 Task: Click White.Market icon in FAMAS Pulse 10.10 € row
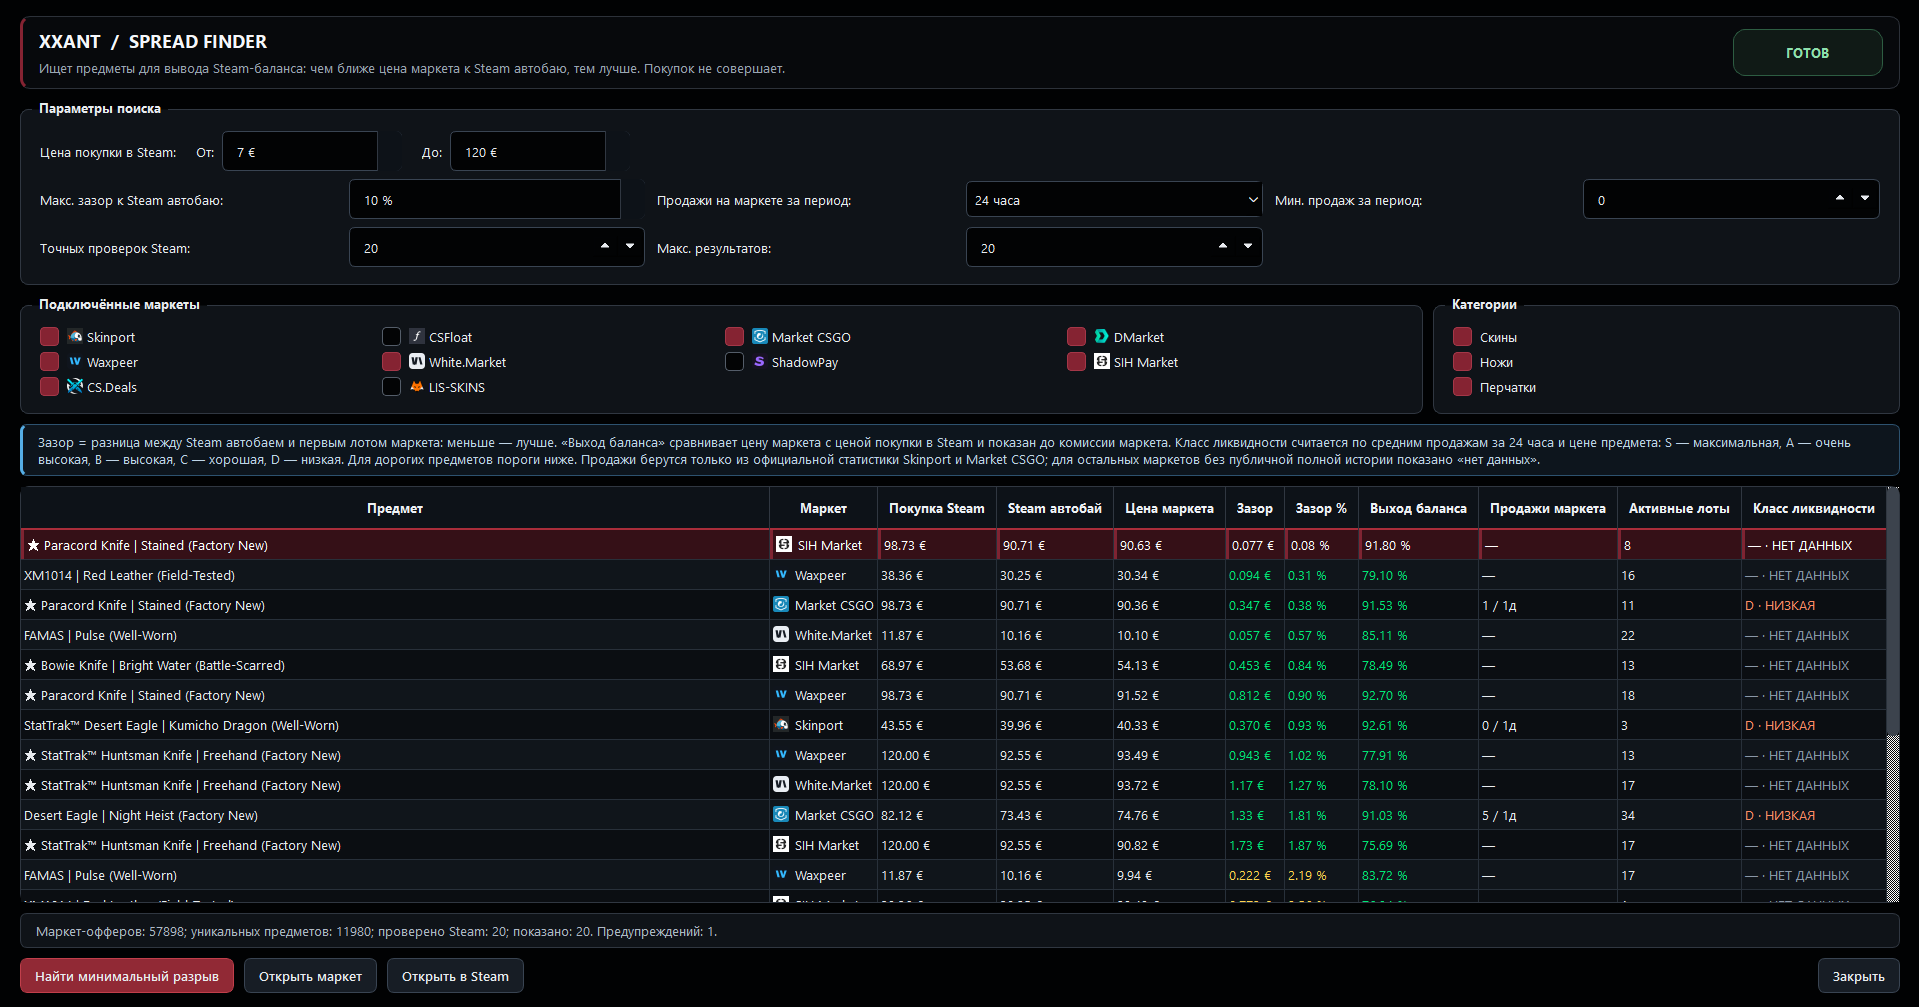(x=781, y=635)
